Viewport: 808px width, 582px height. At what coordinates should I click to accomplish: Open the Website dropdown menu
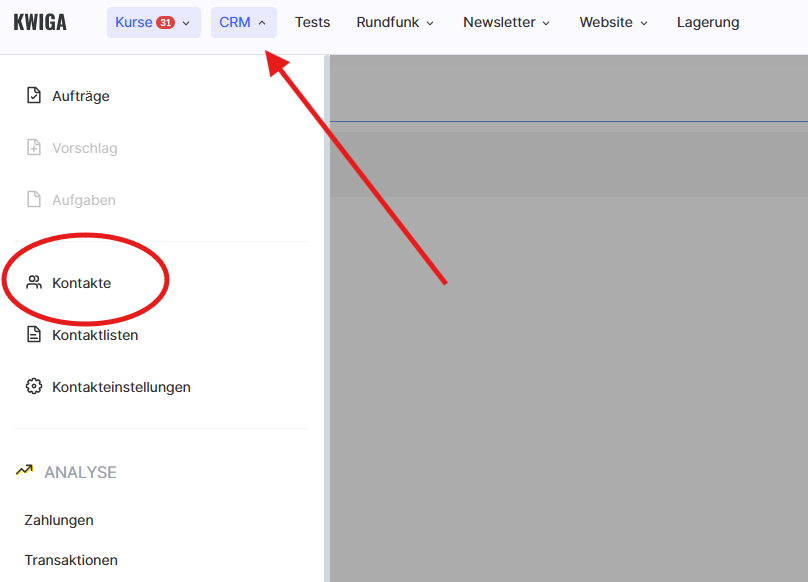613,22
